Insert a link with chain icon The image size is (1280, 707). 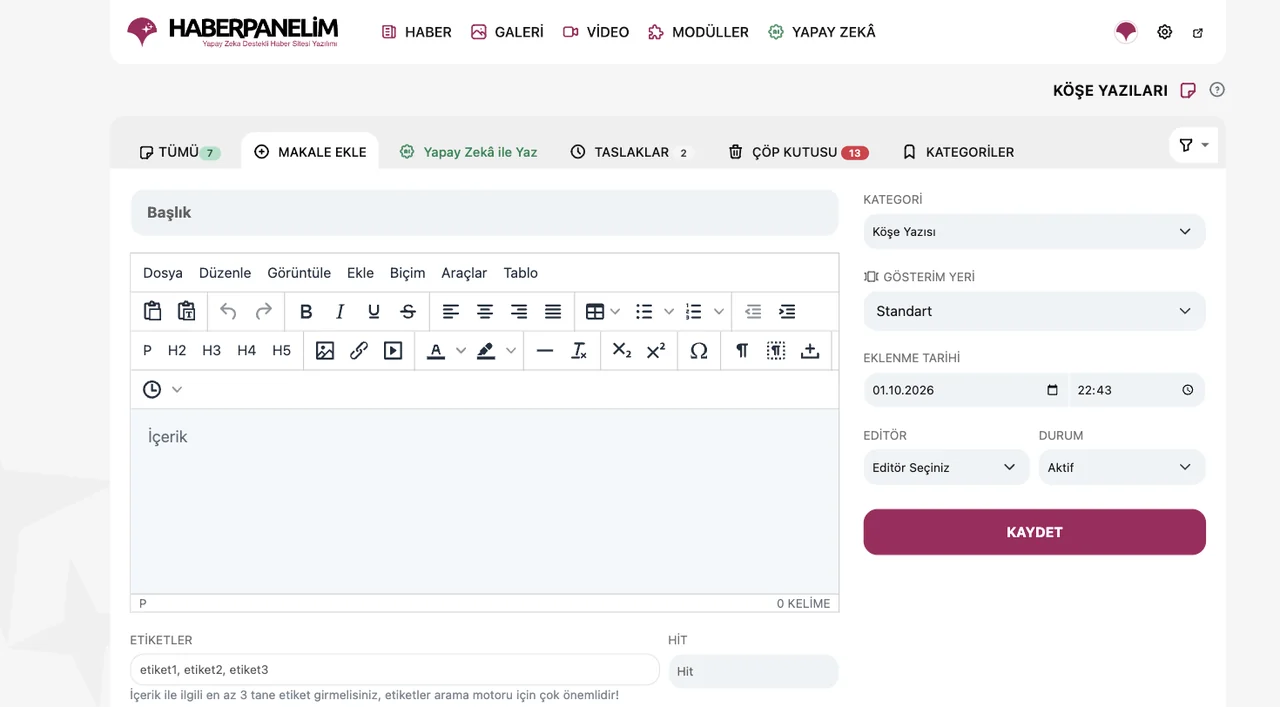click(359, 350)
